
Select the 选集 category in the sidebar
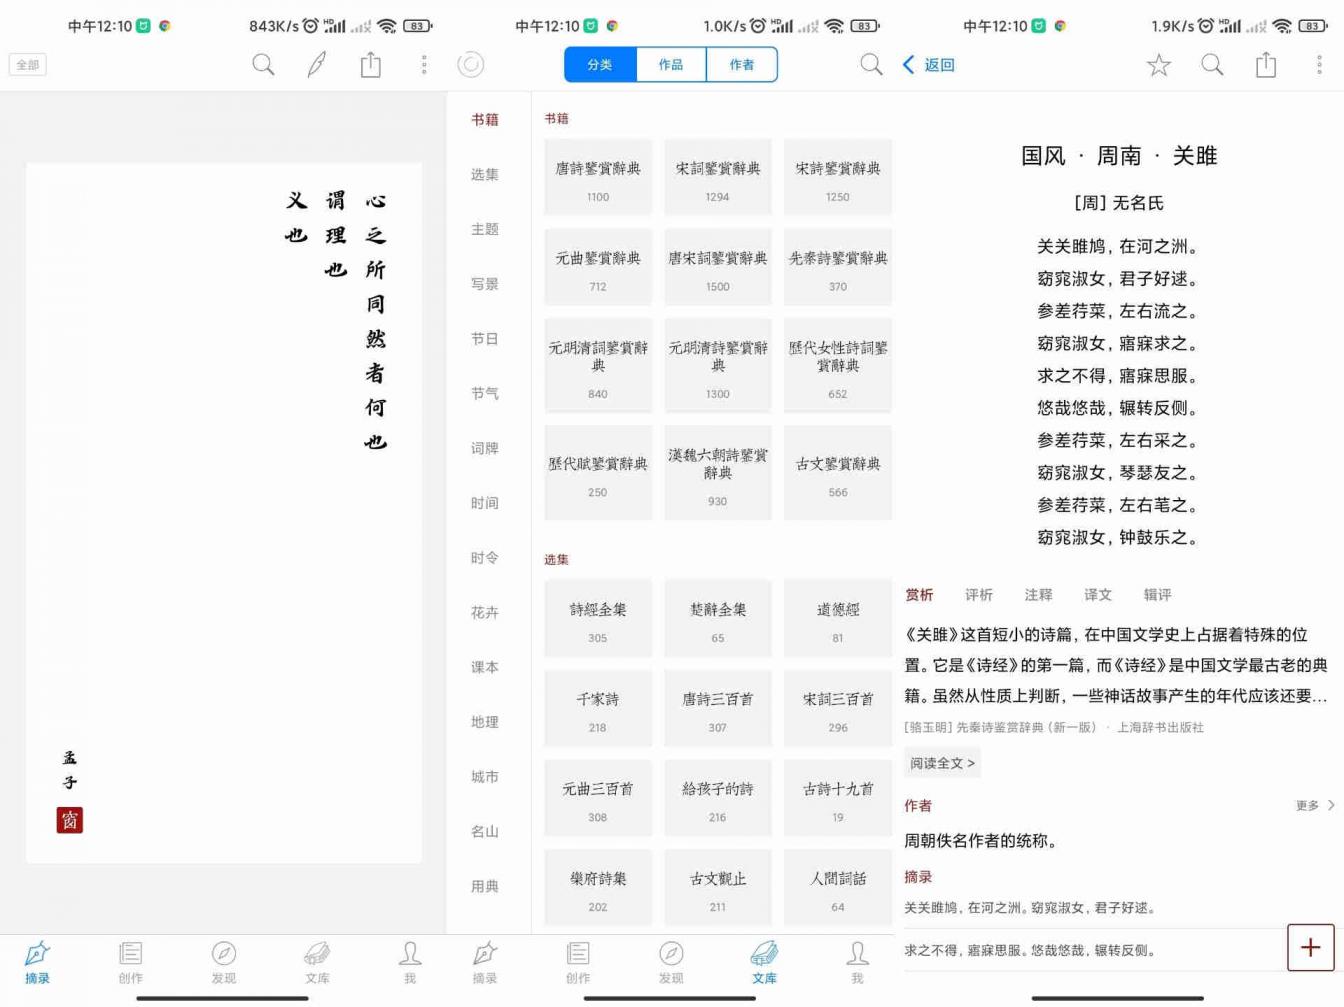click(x=484, y=174)
